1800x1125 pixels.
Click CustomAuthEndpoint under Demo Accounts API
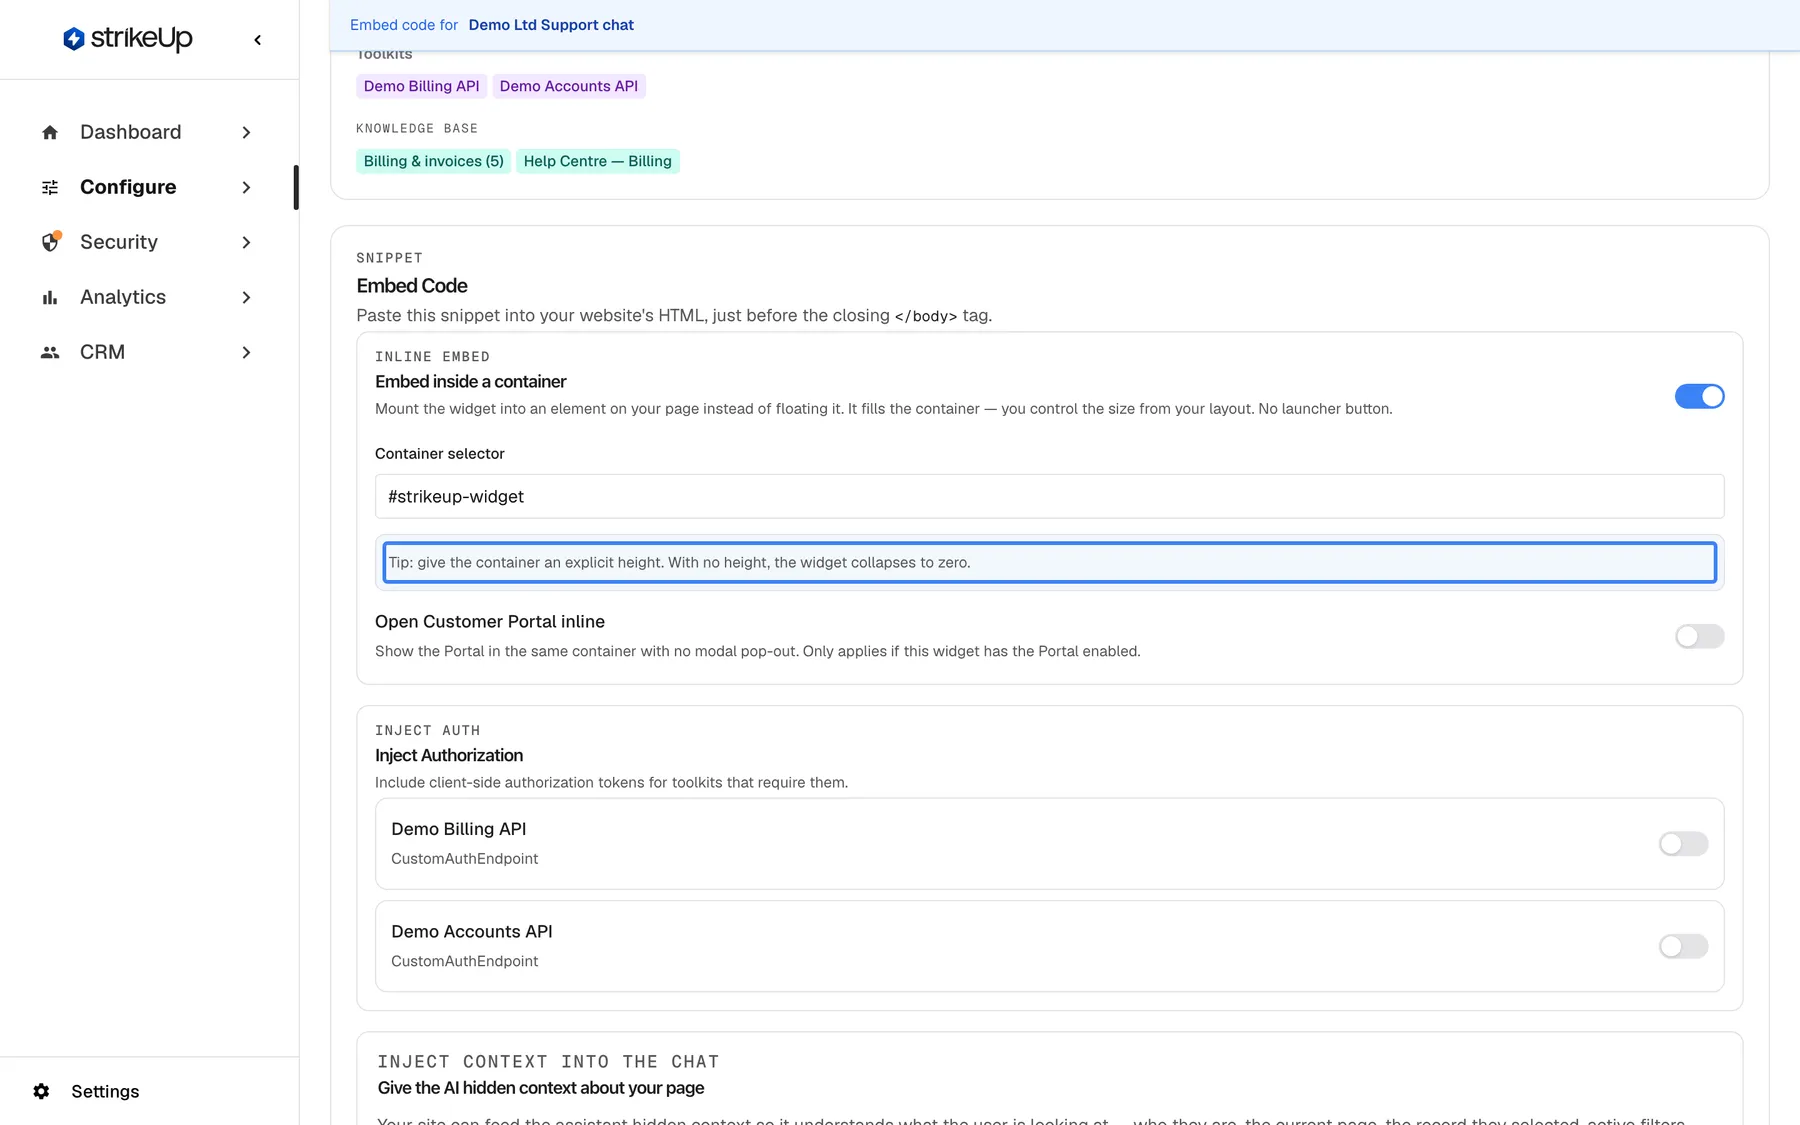(x=464, y=961)
